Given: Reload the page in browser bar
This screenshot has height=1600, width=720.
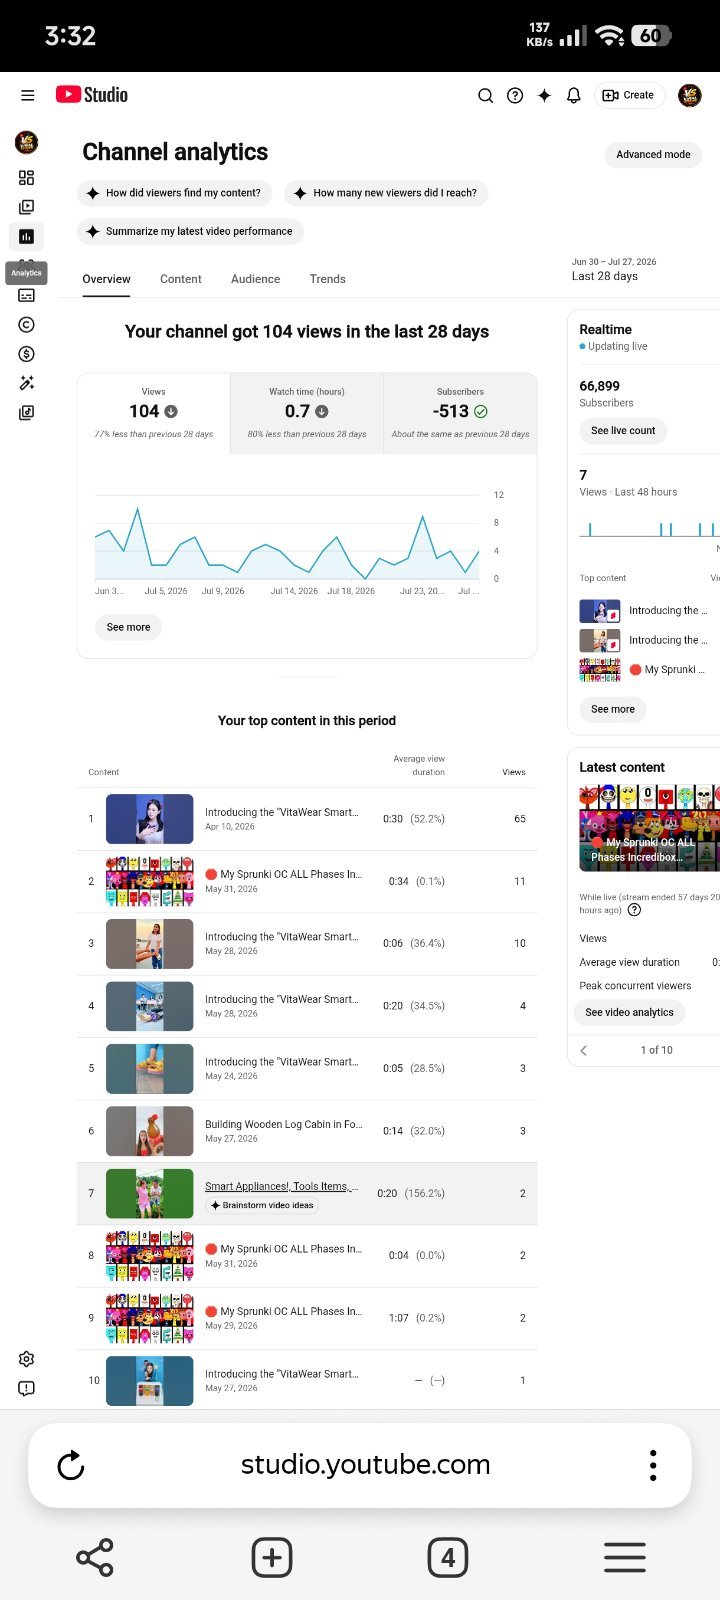Looking at the screenshot, I should click(x=71, y=1465).
